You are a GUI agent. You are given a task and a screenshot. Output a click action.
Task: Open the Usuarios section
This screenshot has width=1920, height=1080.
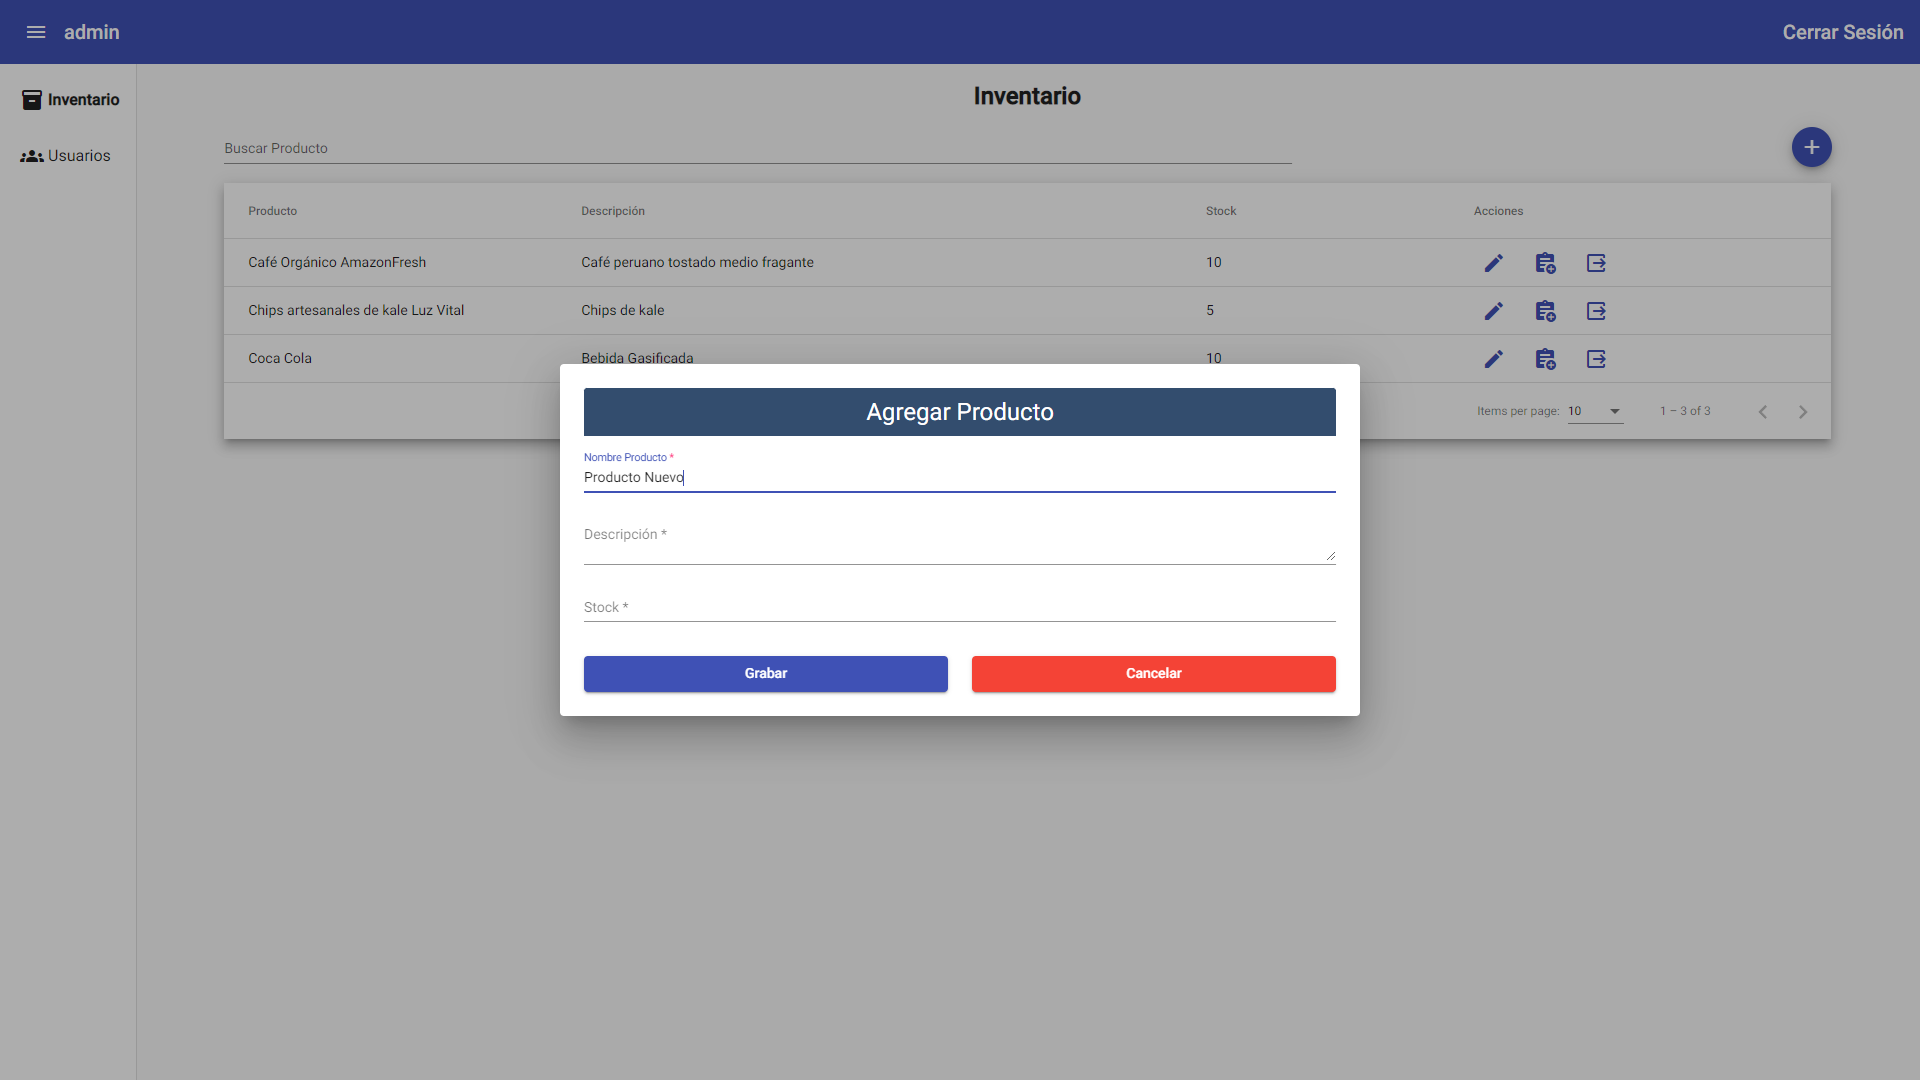(68, 155)
